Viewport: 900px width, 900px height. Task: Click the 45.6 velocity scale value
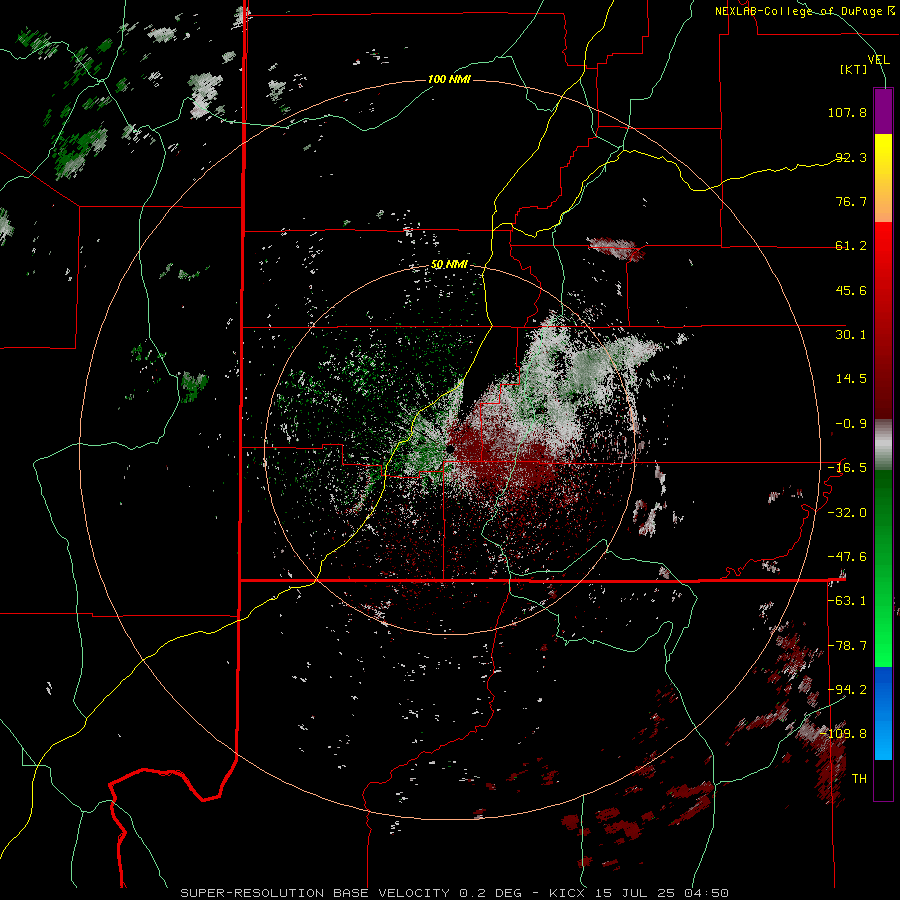click(851, 290)
